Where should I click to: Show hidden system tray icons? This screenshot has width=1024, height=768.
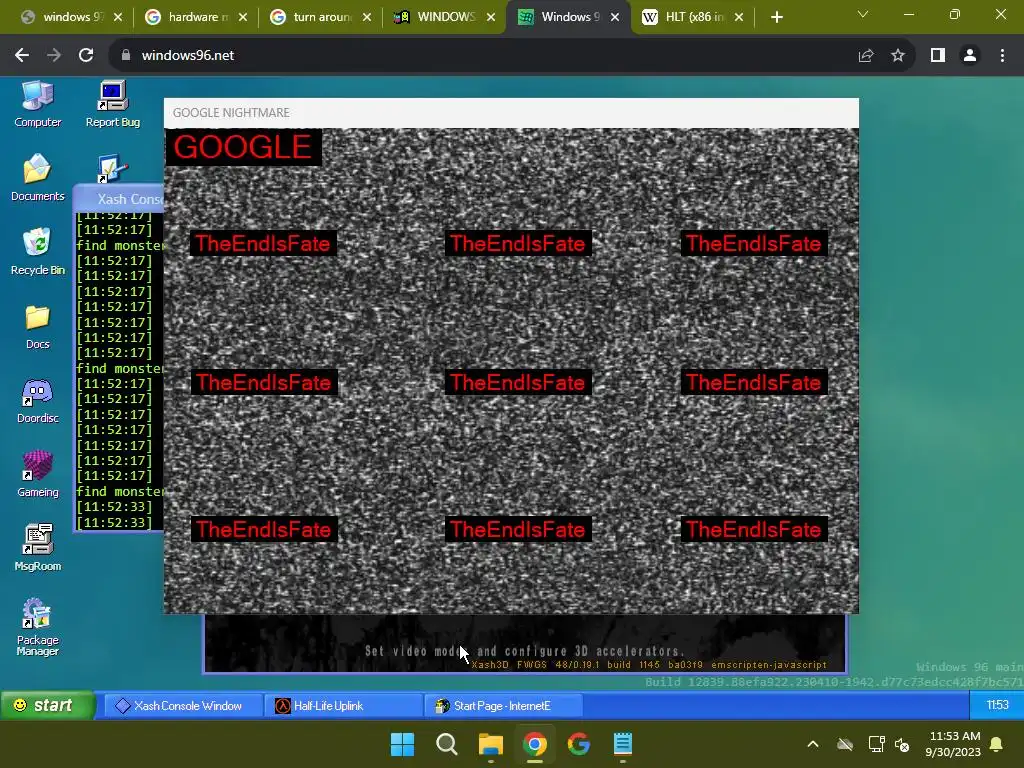click(x=813, y=744)
